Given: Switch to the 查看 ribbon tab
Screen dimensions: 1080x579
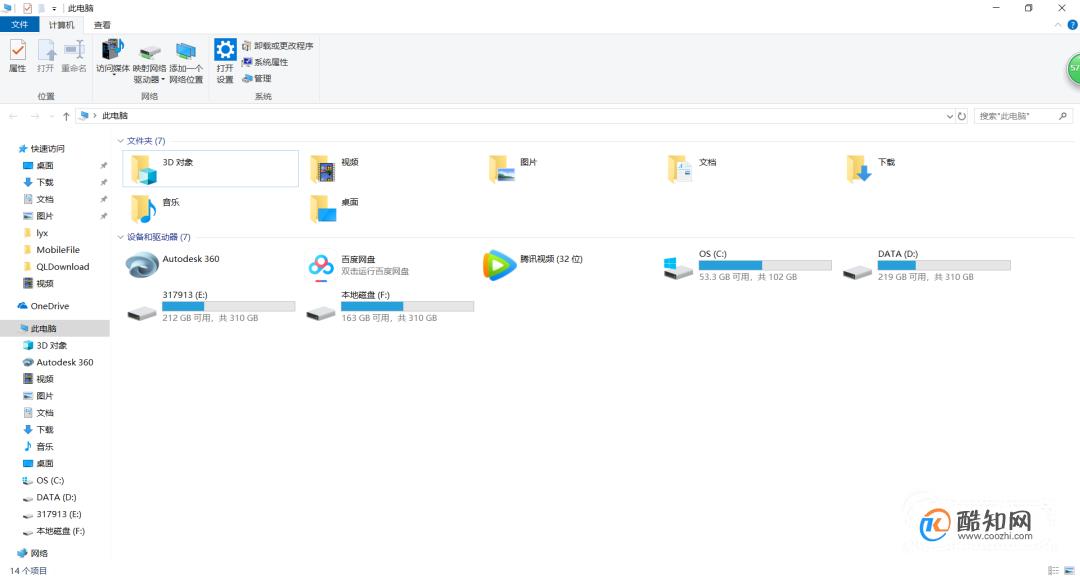Looking at the screenshot, I should click(102, 25).
